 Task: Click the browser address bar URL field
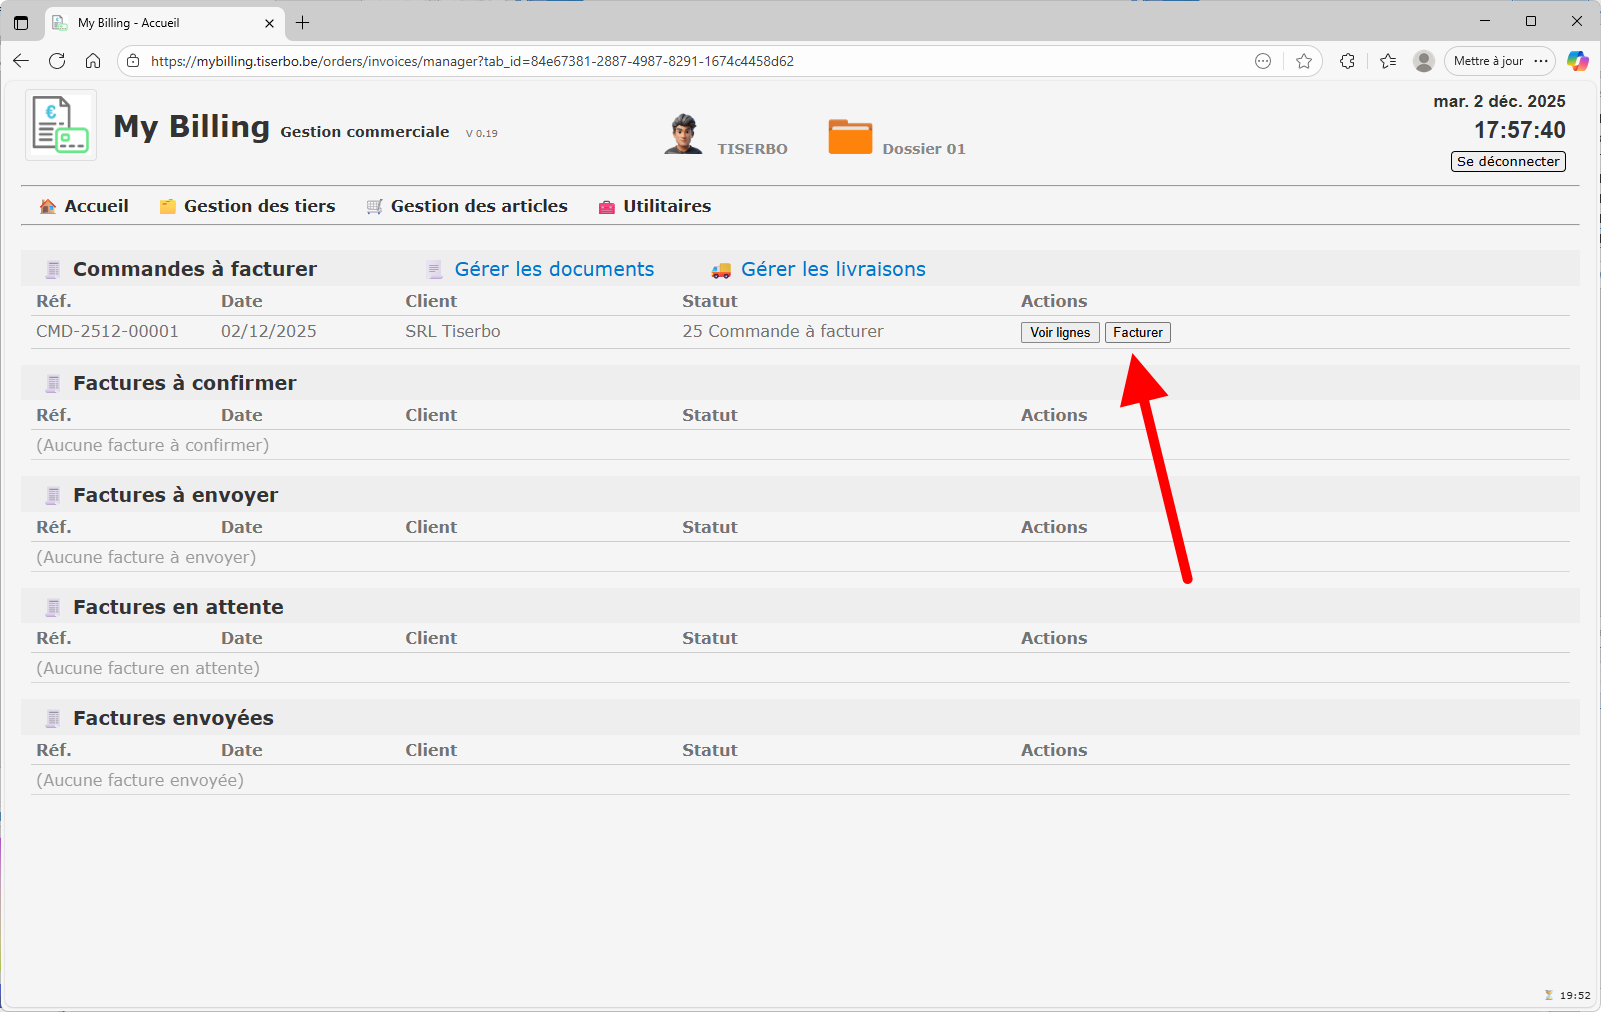click(600, 61)
